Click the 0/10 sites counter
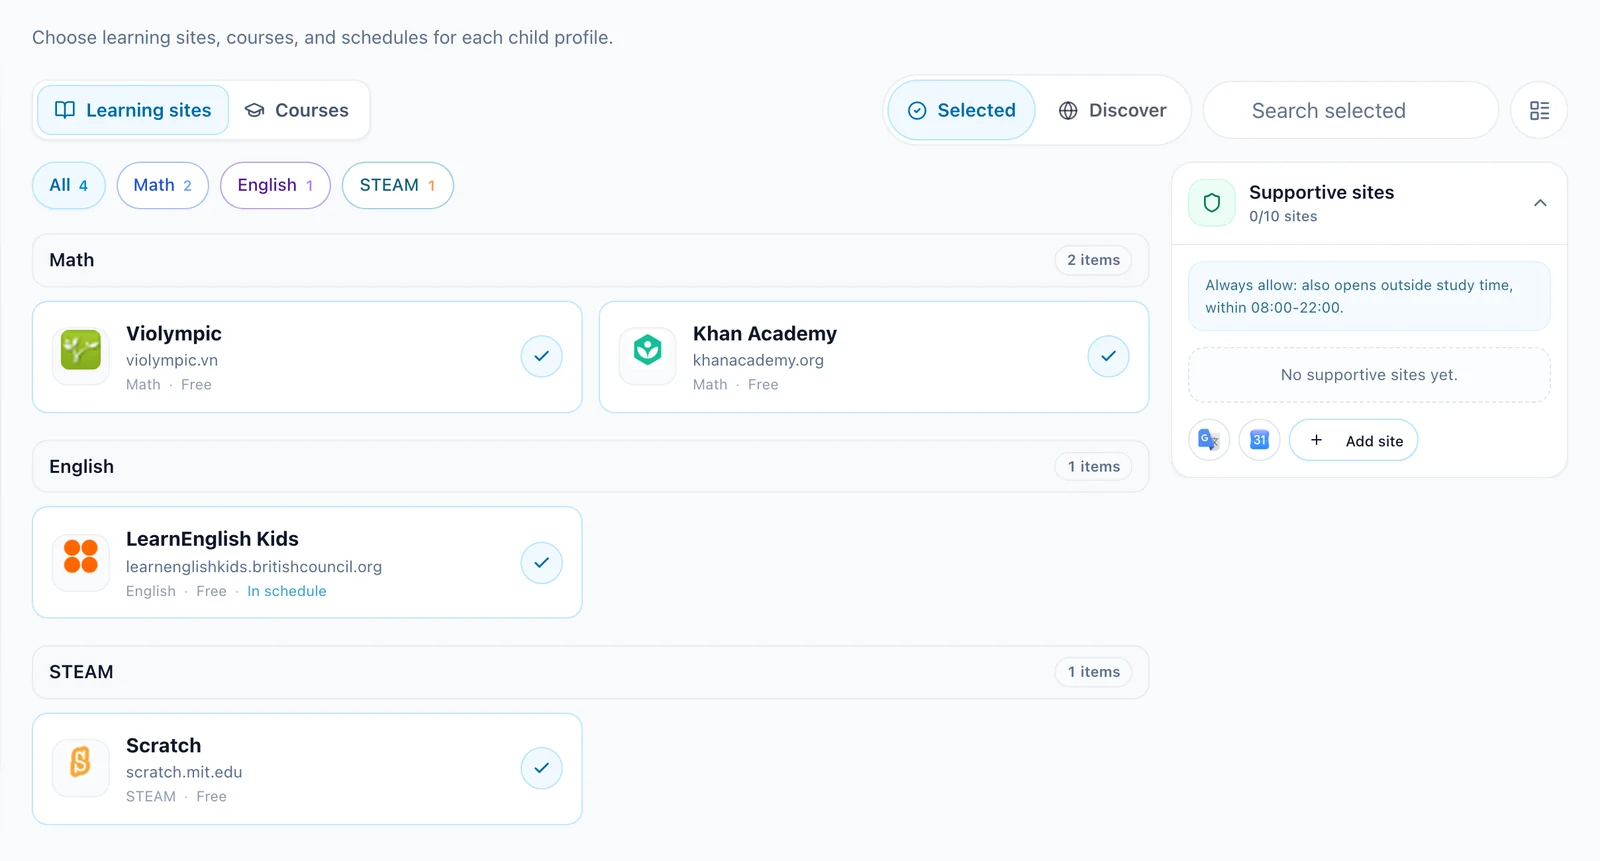This screenshot has height=861, width=1600. coord(1283,216)
